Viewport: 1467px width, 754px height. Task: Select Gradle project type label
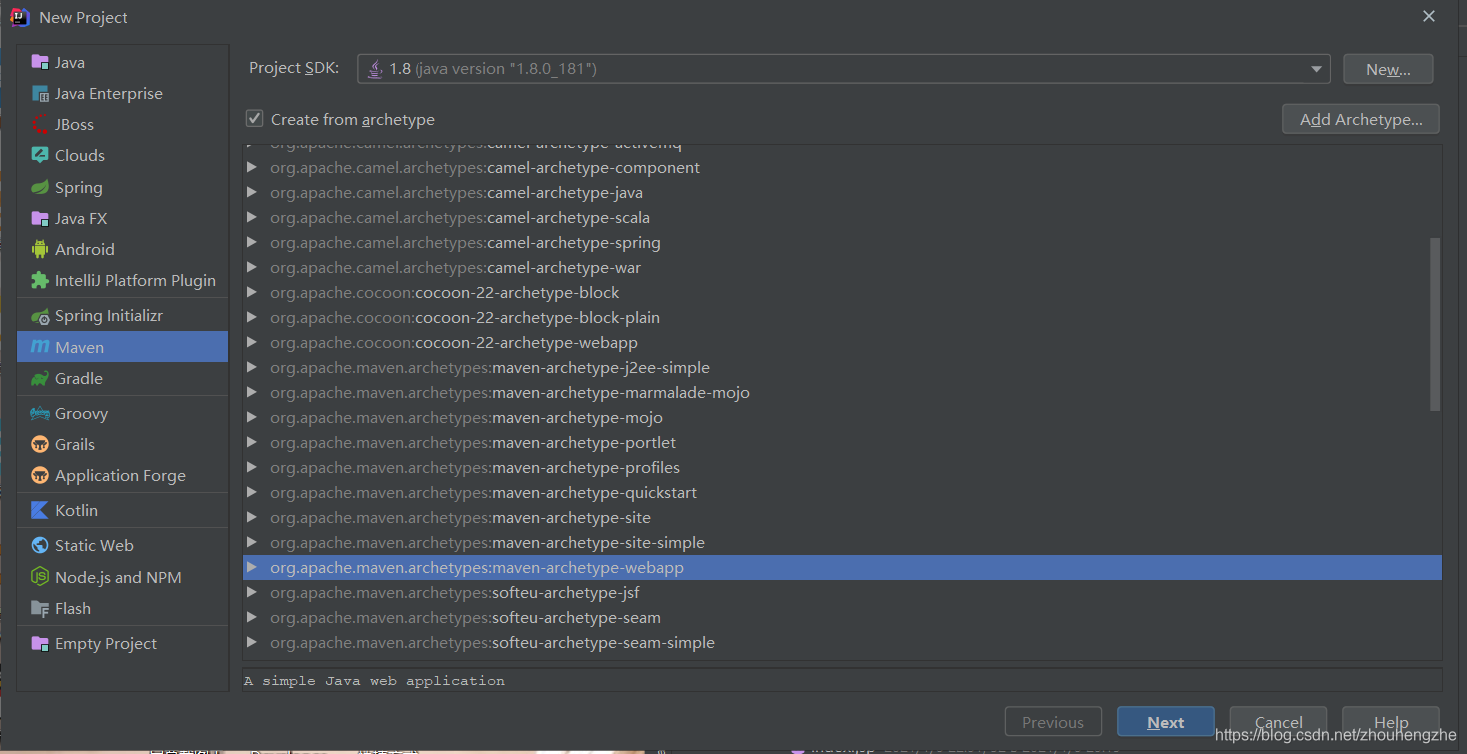click(79, 378)
